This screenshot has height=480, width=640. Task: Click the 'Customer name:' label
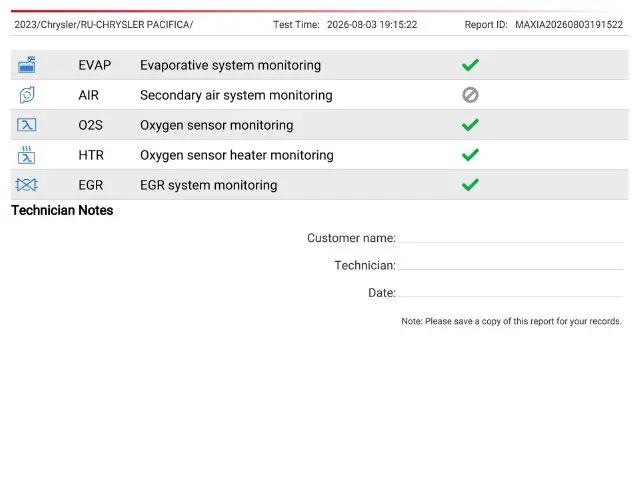click(351, 238)
